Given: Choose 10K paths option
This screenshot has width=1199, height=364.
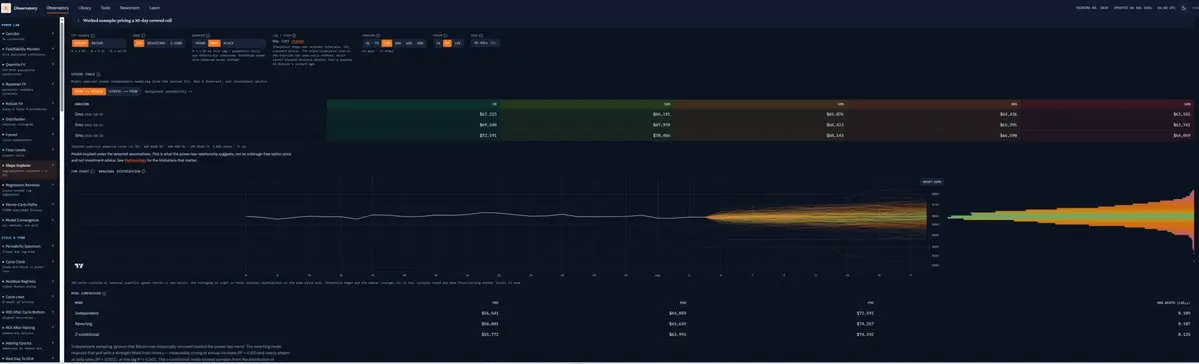Looking at the screenshot, I should coord(458,44).
